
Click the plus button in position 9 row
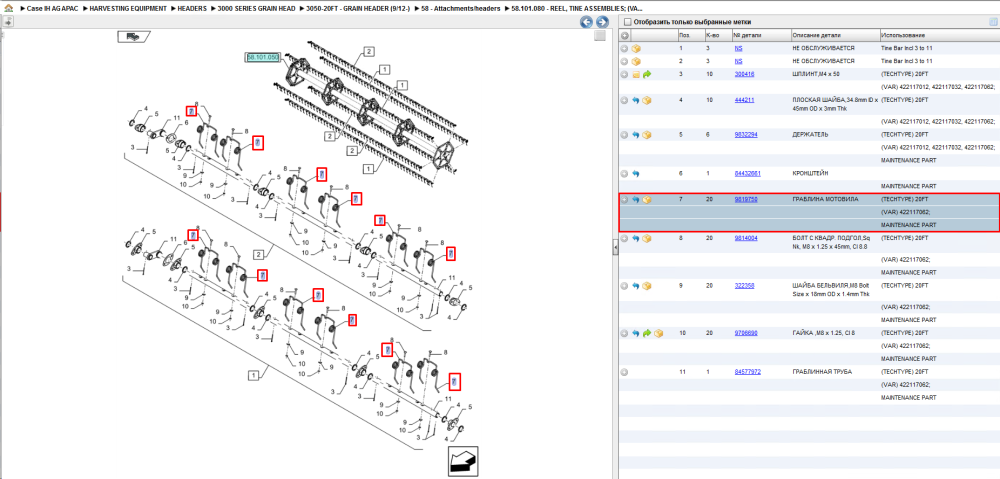pos(625,286)
